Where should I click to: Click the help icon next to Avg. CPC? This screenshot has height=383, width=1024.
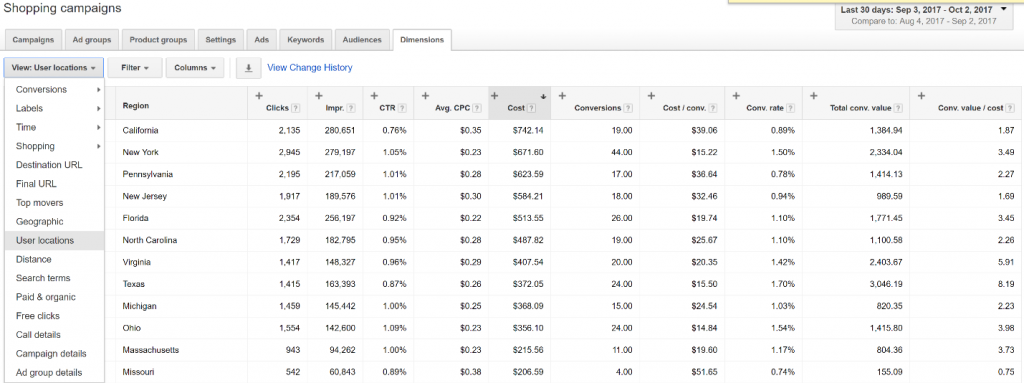coord(477,108)
